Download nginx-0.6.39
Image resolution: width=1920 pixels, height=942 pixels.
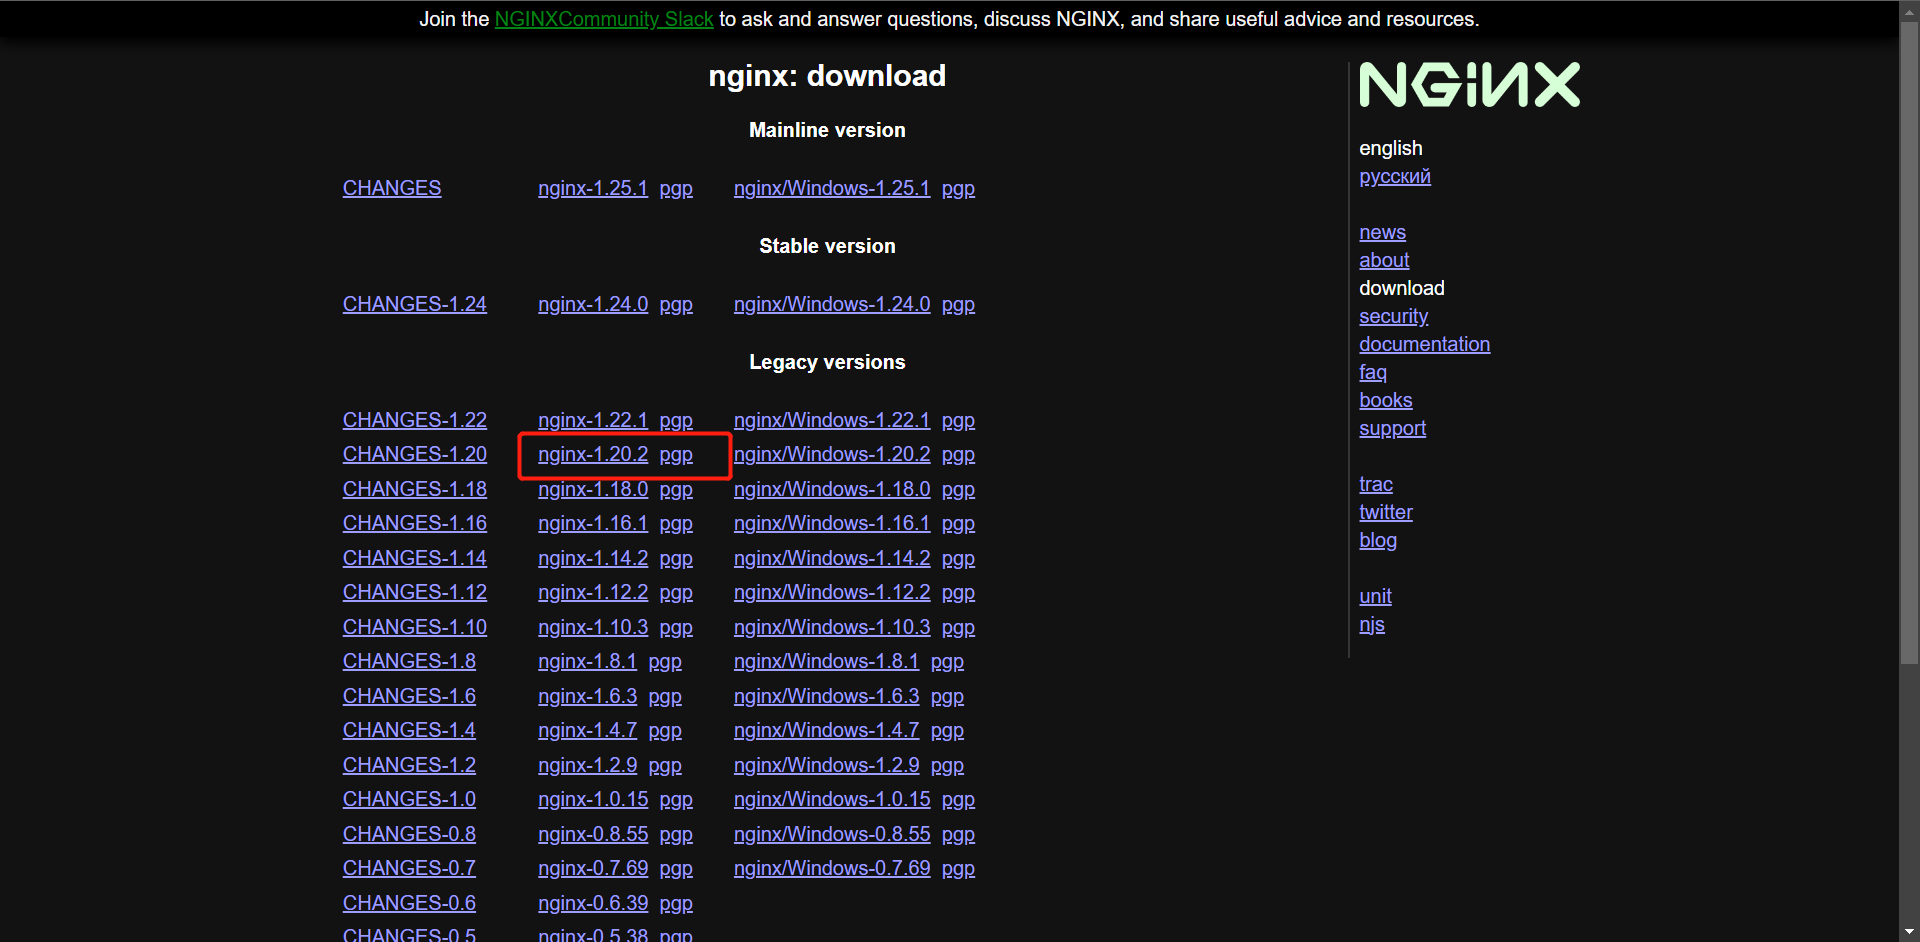point(593,903)
